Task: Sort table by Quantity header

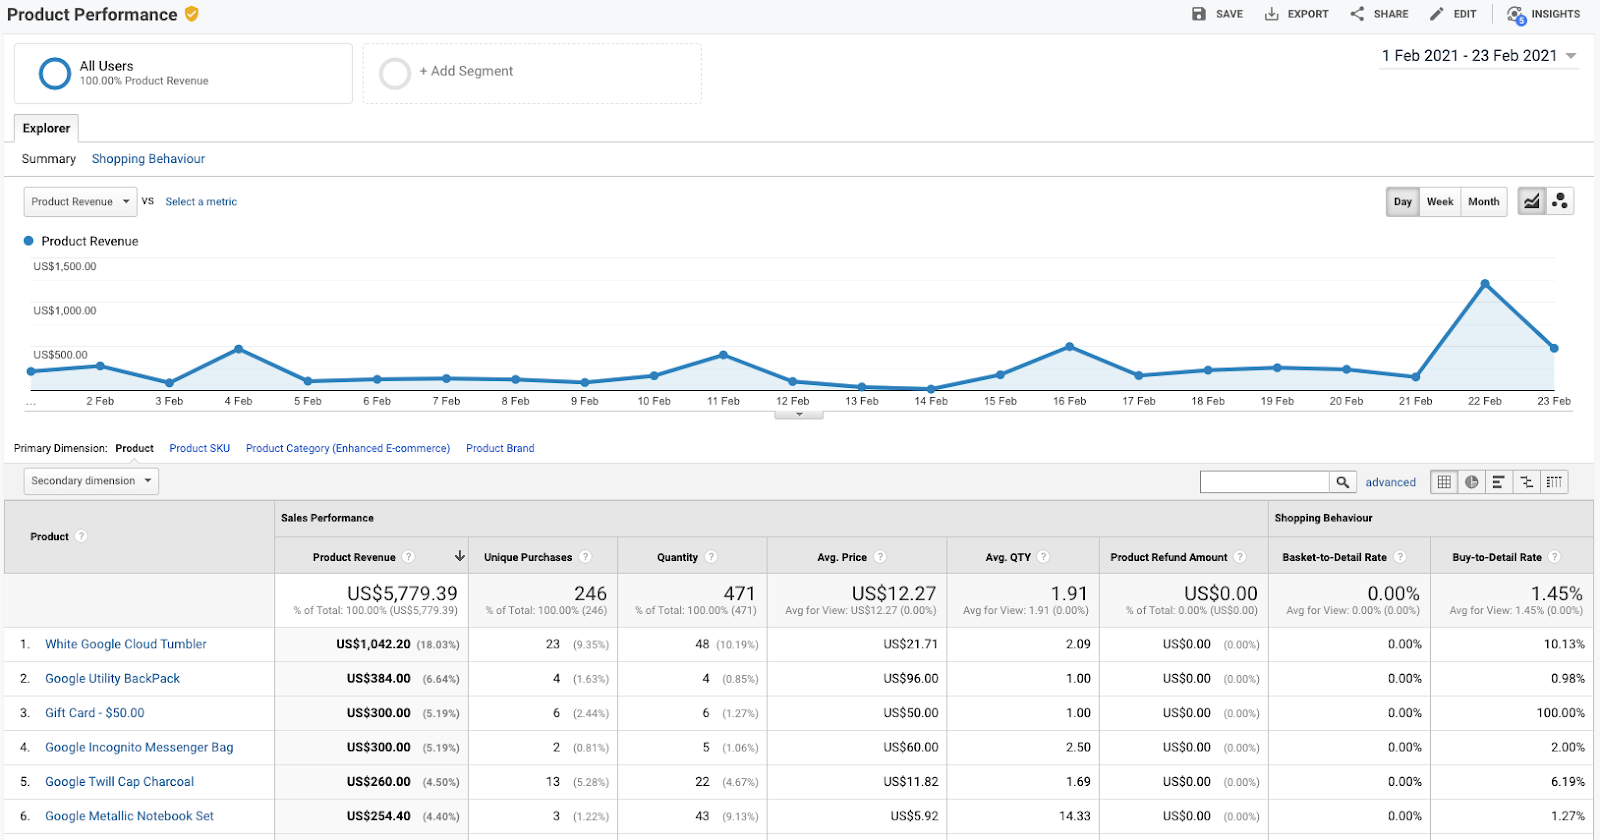Action: click(x=677, y=558)
